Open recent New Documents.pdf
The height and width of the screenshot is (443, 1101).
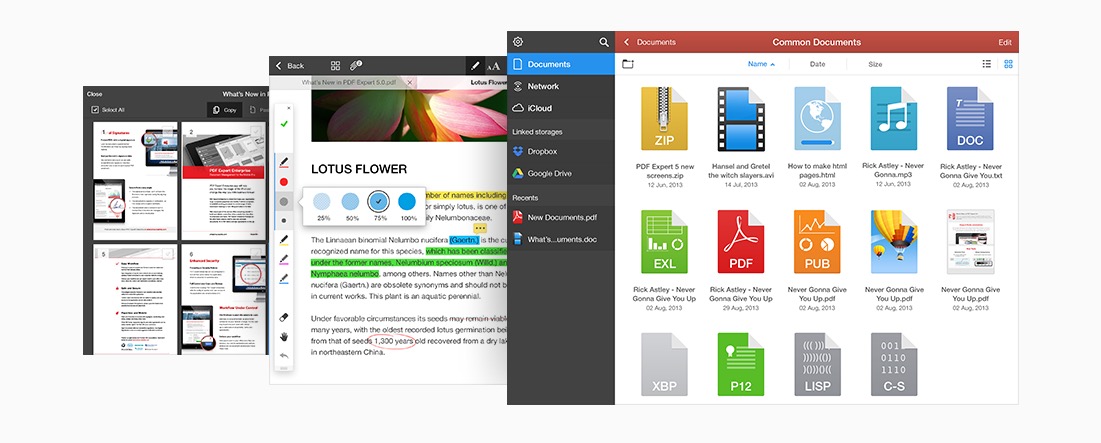click(x=561, y=218)
